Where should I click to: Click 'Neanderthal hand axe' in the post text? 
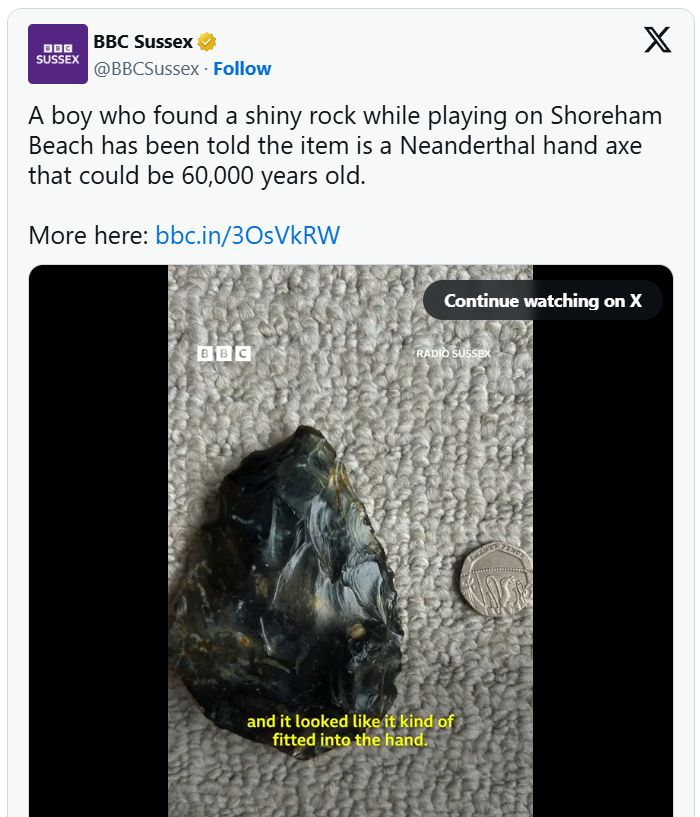pos(520,146)
